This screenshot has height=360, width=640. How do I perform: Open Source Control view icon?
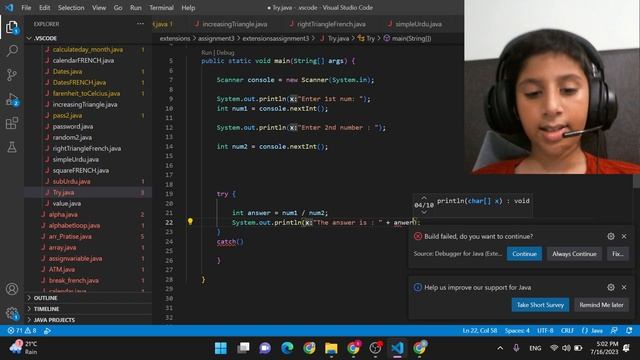pos(12,75)
